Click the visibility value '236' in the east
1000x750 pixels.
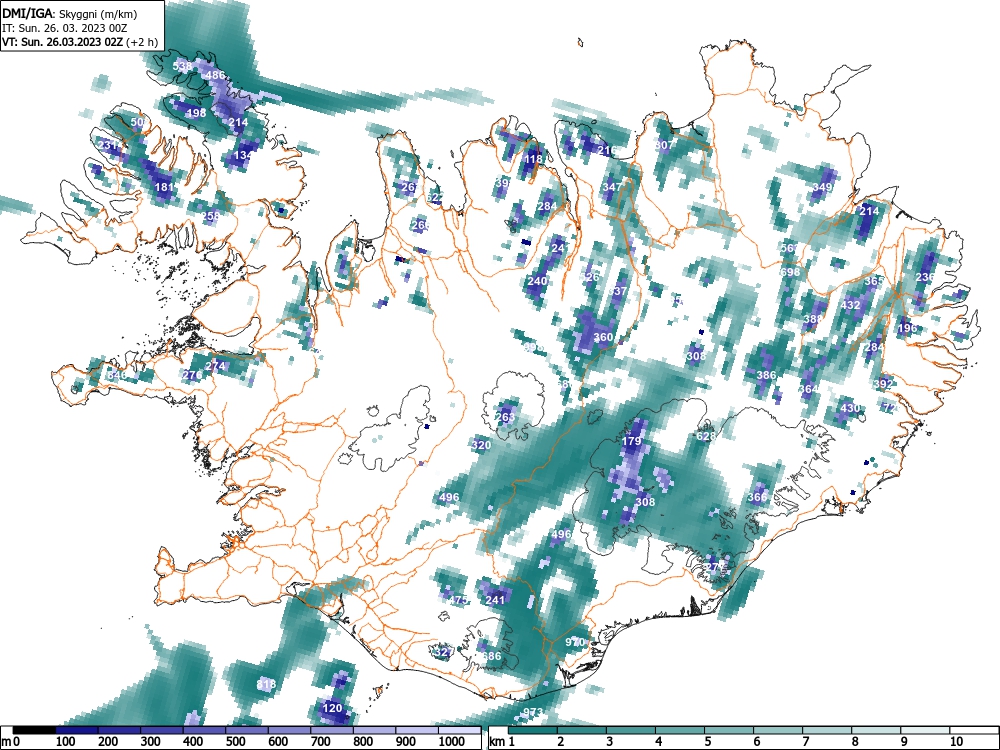[925, 277]
